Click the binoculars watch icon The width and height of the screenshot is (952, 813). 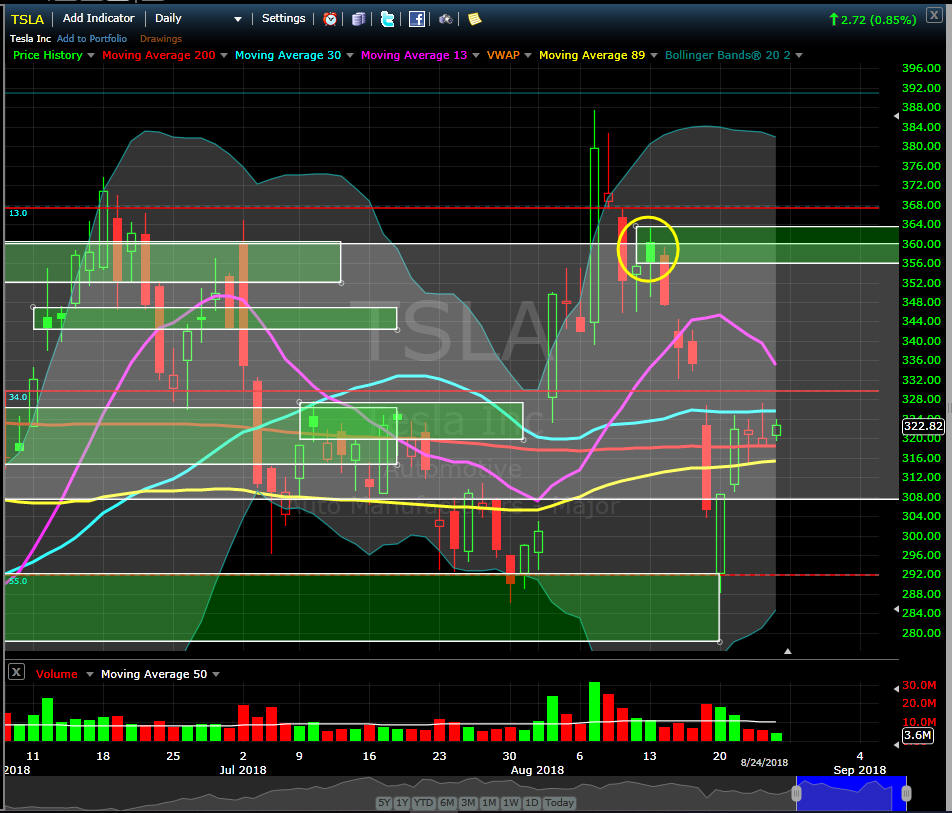pos(446,19)
